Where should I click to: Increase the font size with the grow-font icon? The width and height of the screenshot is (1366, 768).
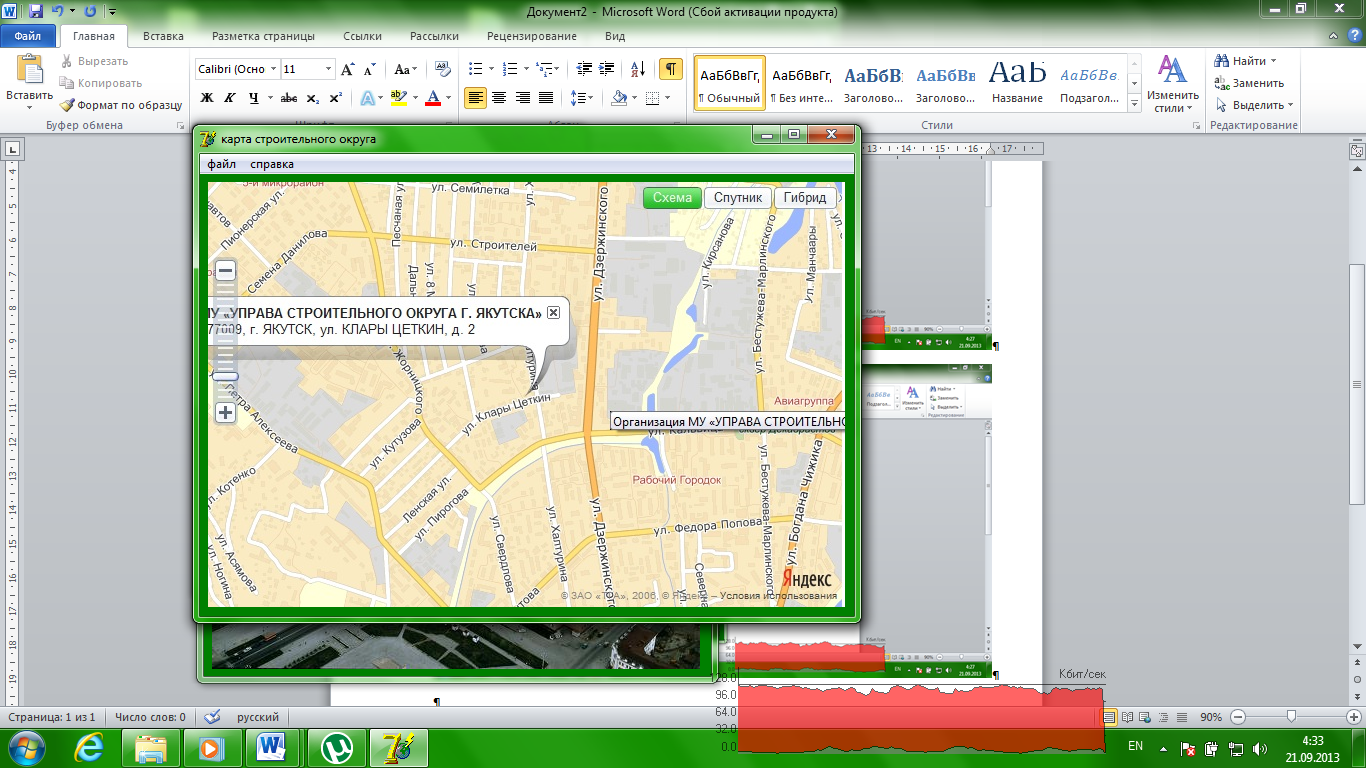click(x=348, y=69)
